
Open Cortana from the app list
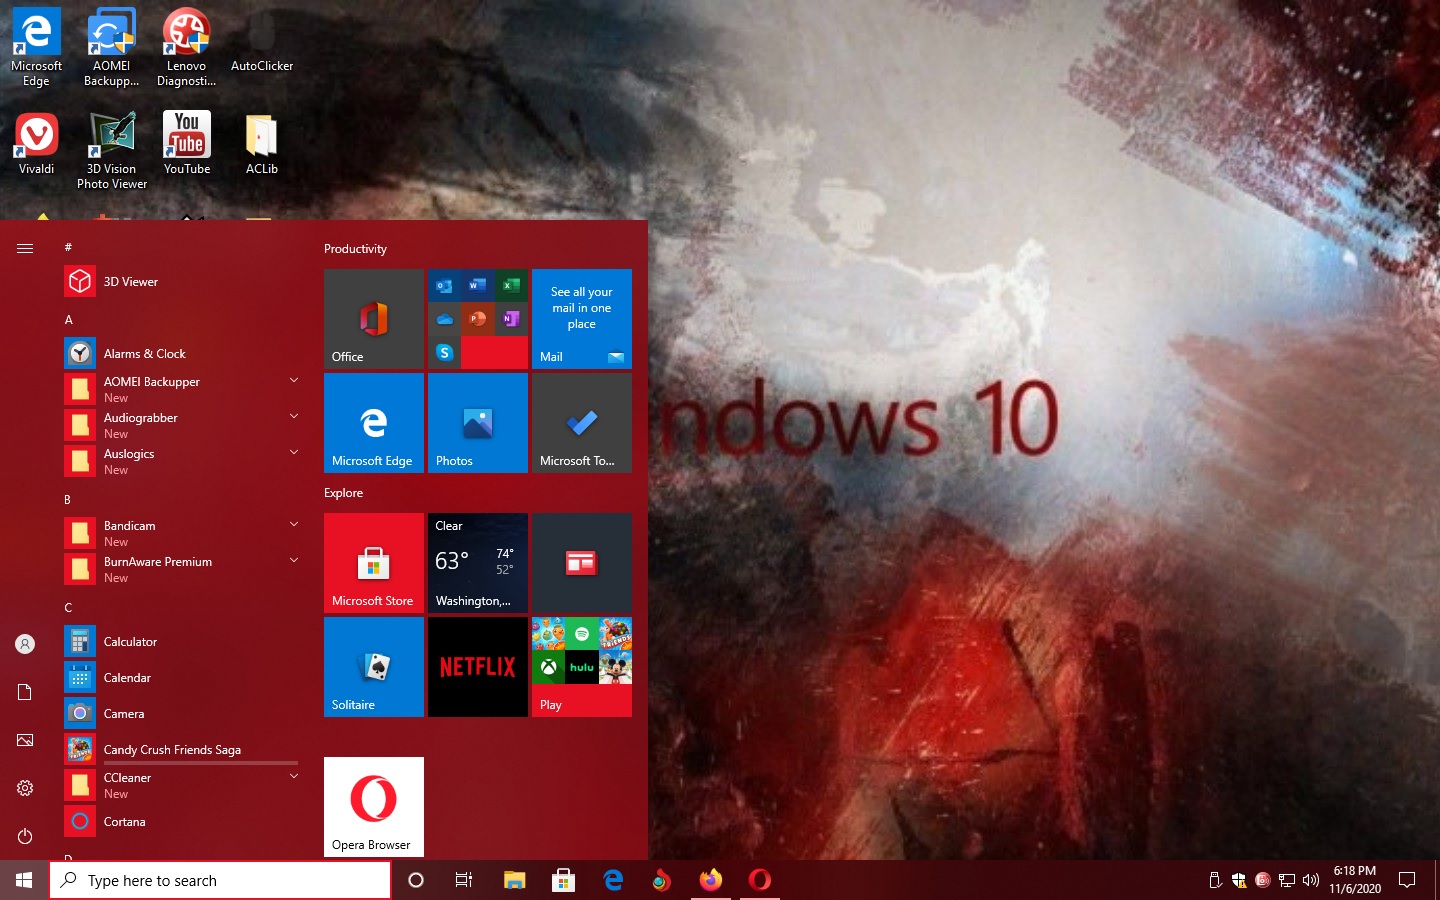pyautogui.click(x=180, y=822)
